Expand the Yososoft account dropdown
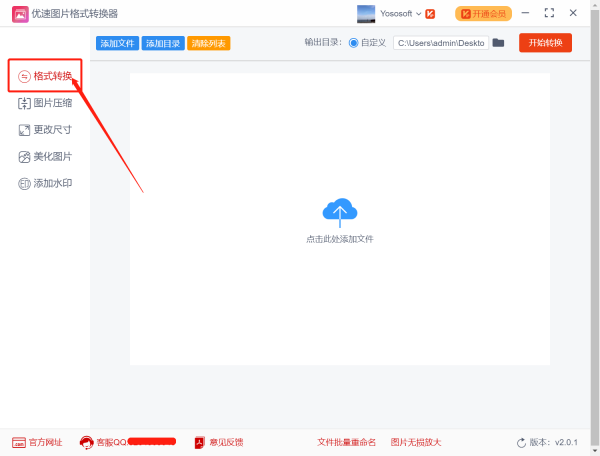Screen dimensions: 600x456 pos(419,14)
